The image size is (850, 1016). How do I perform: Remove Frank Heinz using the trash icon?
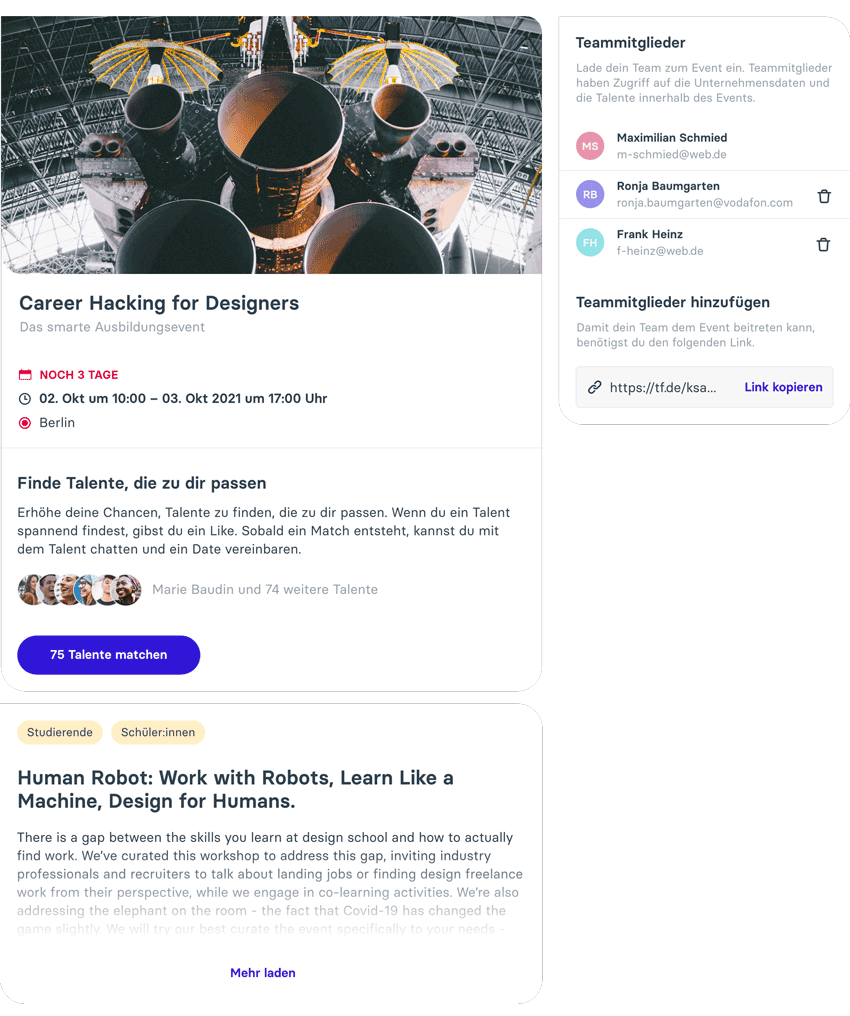click(x=823, y=244)
